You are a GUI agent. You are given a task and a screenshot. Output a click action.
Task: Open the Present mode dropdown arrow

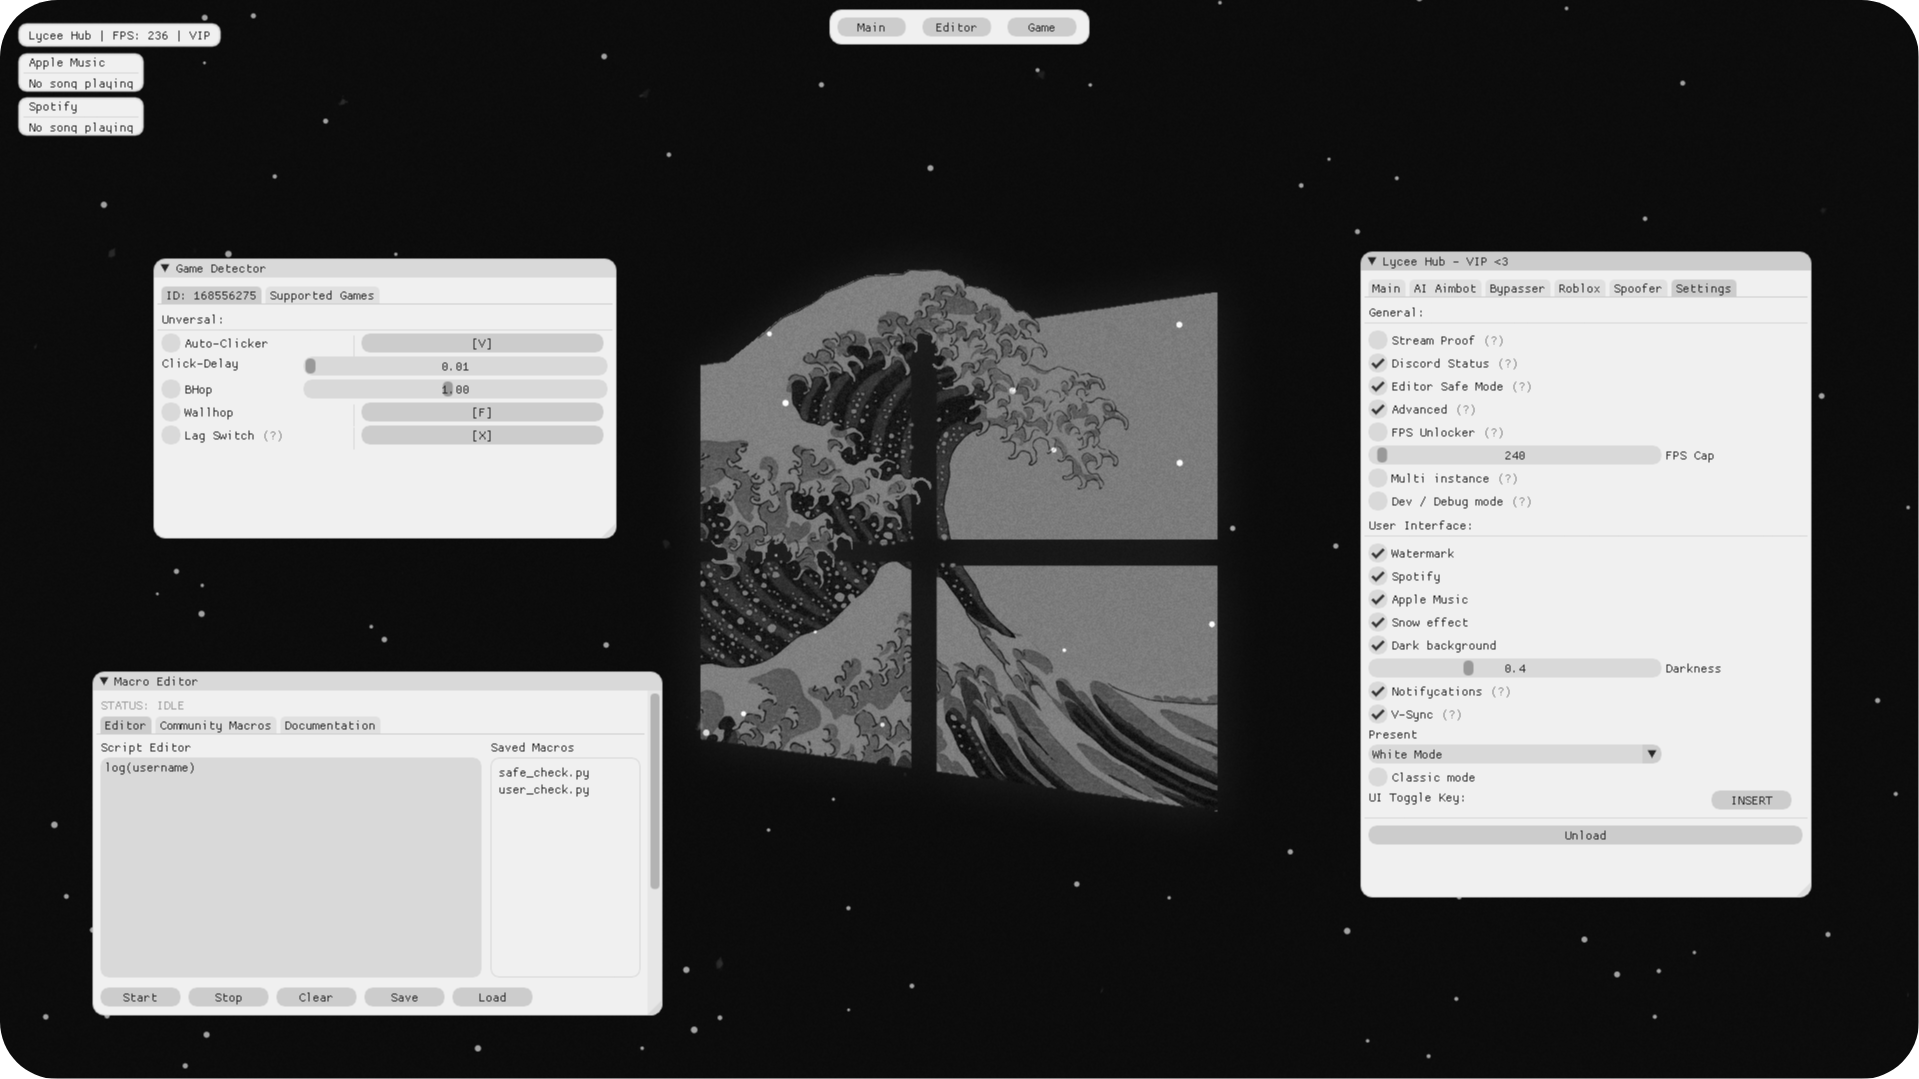1651,754
